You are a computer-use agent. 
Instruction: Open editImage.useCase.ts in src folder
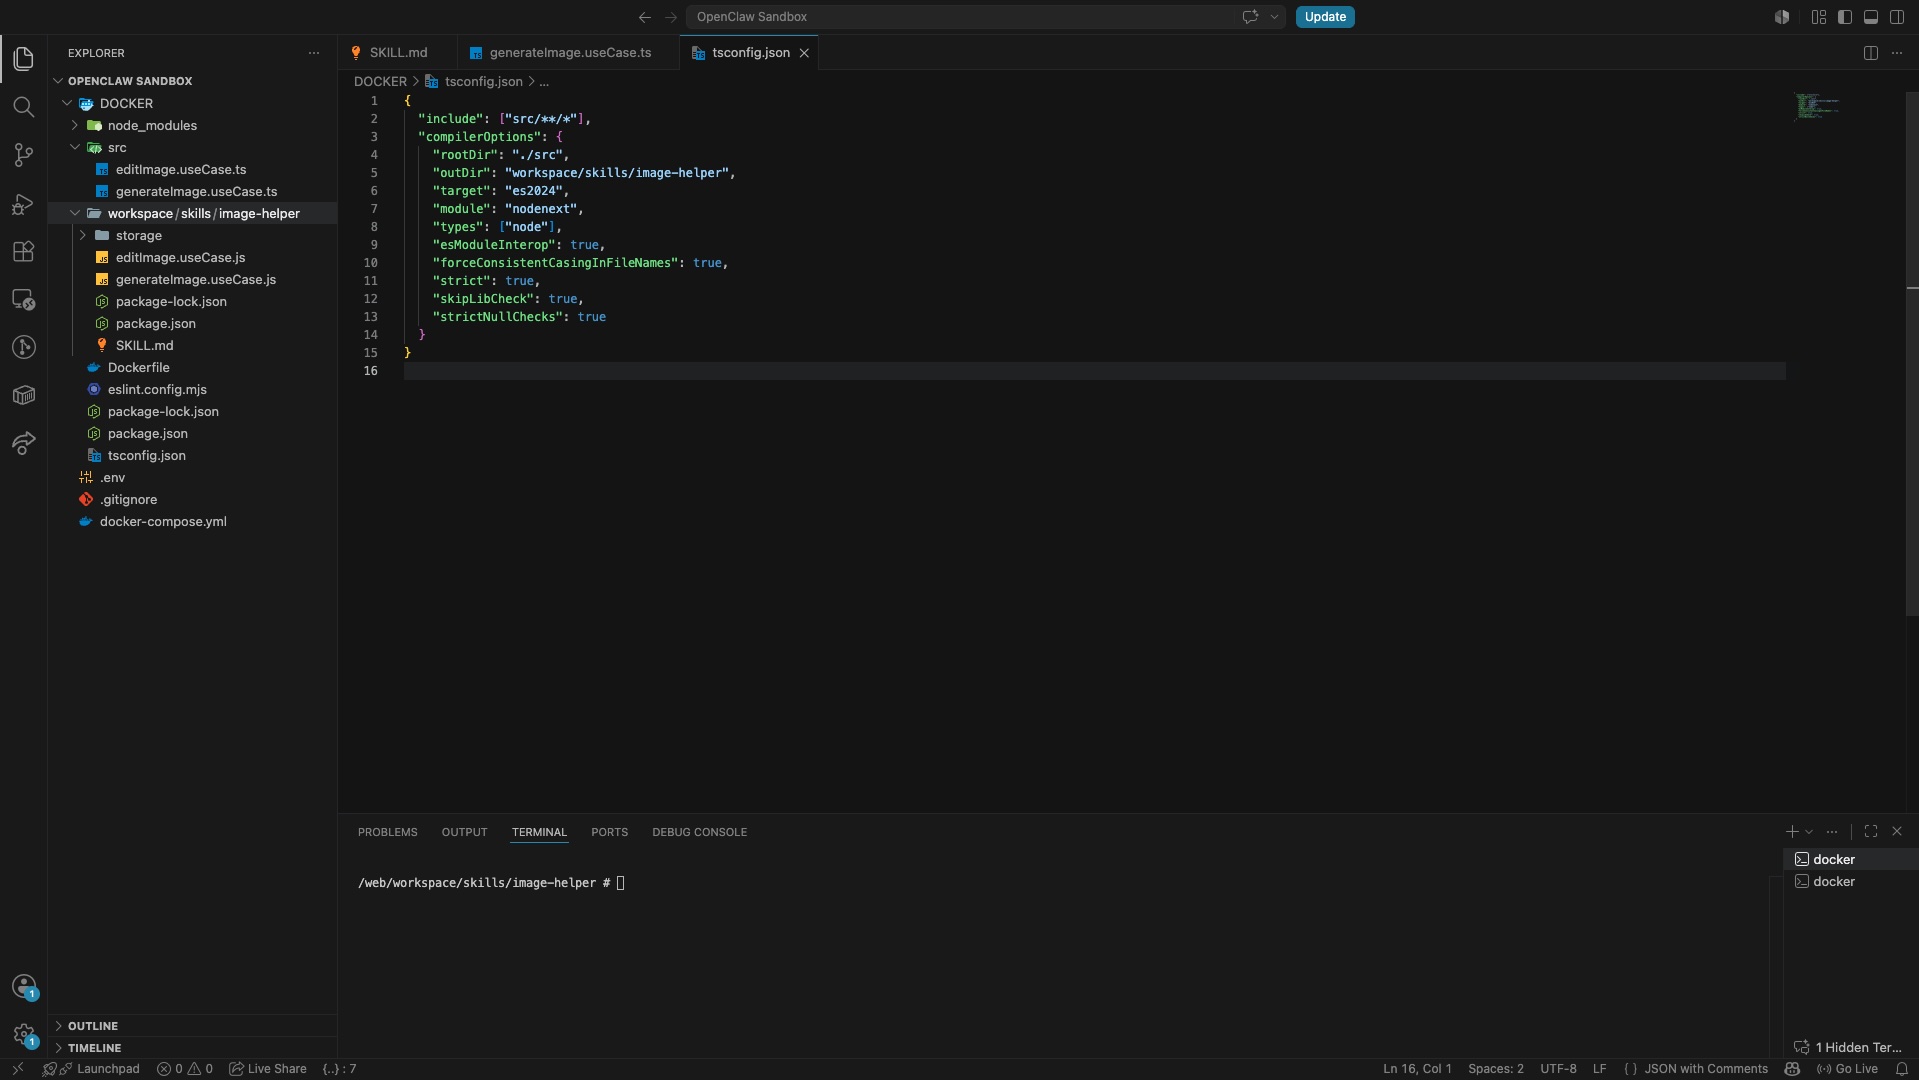pos(180,169)
